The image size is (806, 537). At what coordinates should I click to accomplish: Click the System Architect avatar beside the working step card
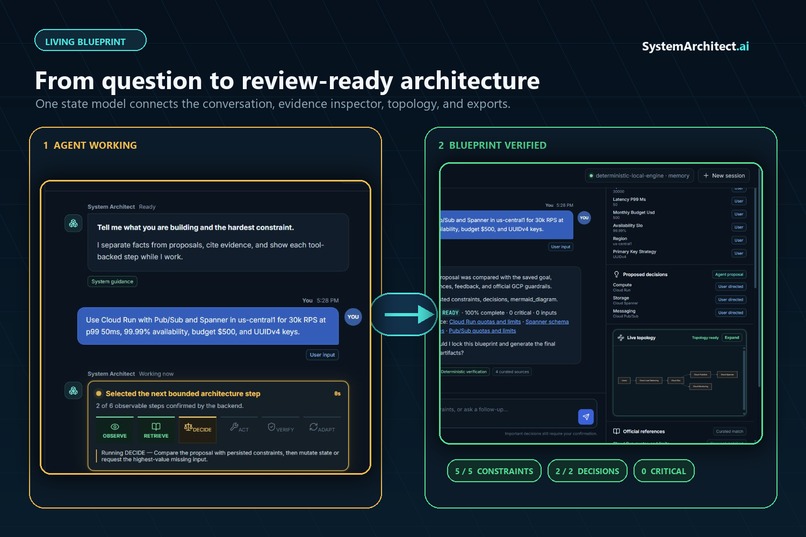pos(74,391)
